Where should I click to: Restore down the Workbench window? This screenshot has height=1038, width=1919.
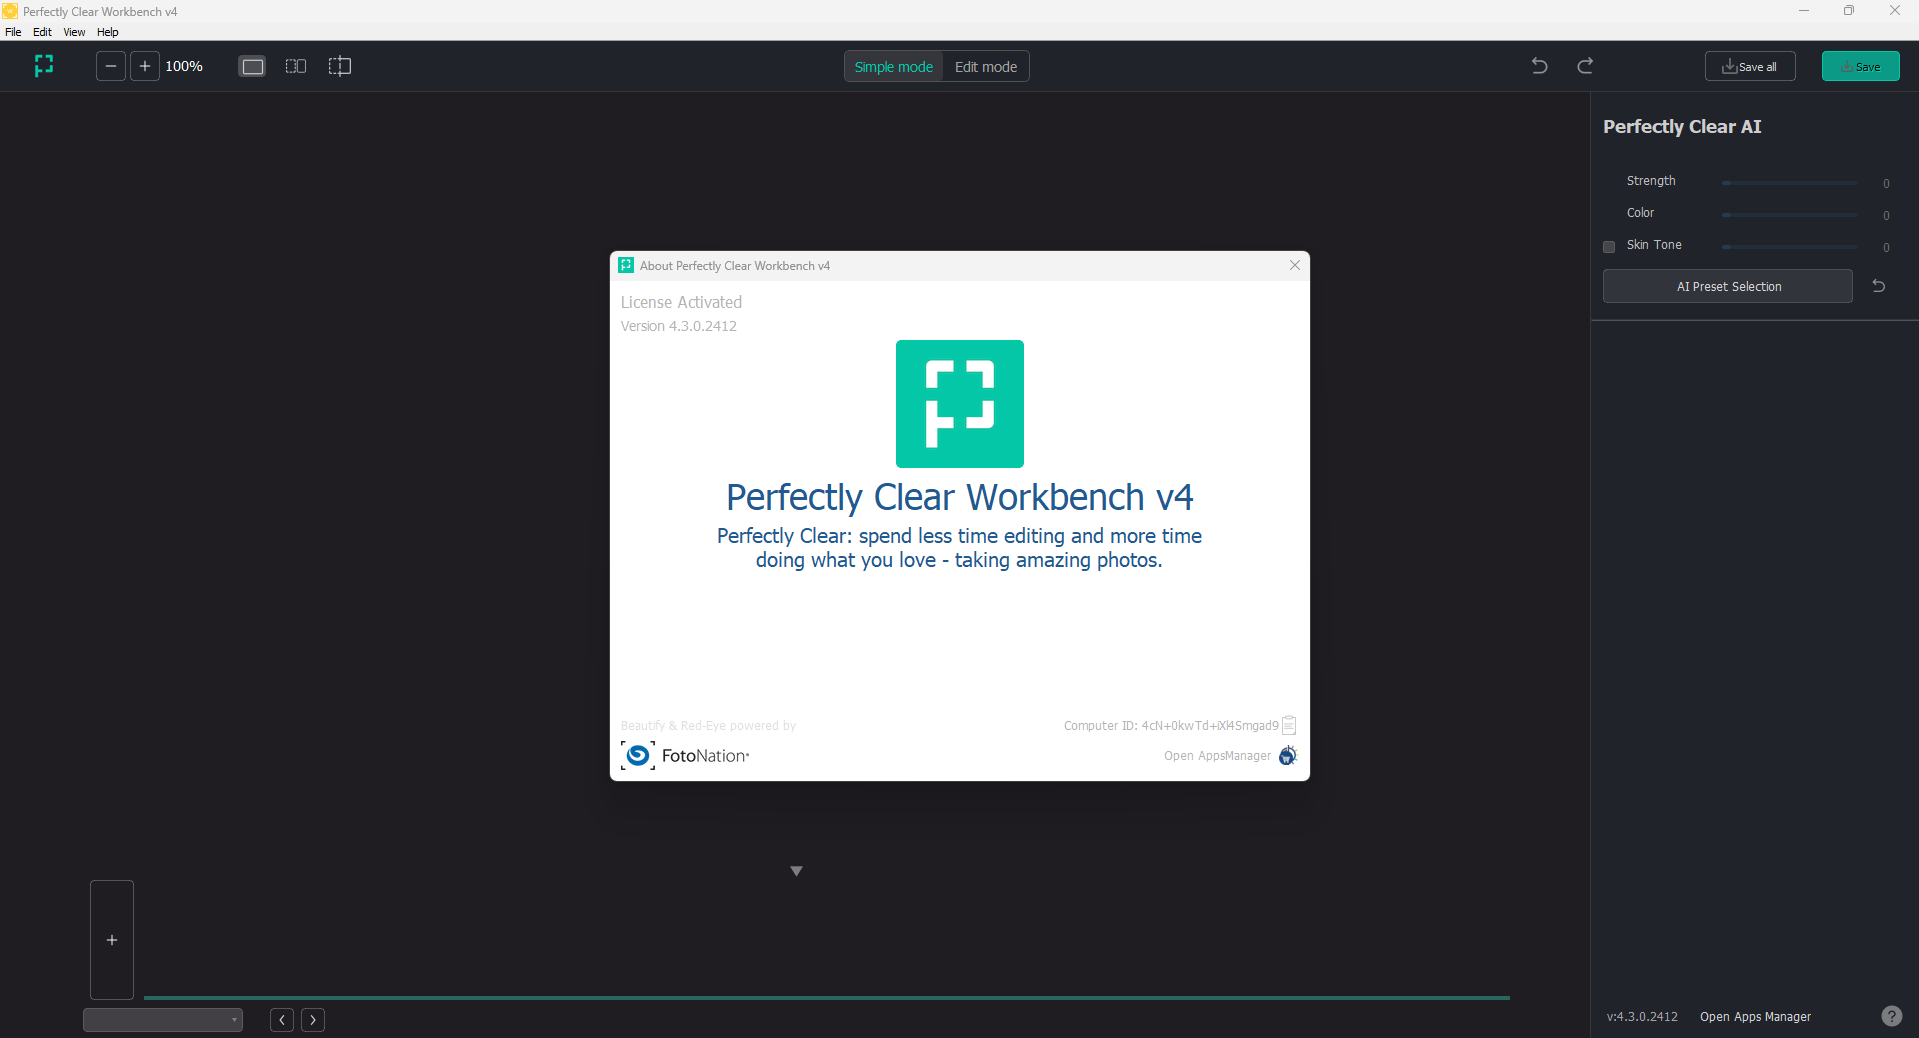[x=1849, y=11]
